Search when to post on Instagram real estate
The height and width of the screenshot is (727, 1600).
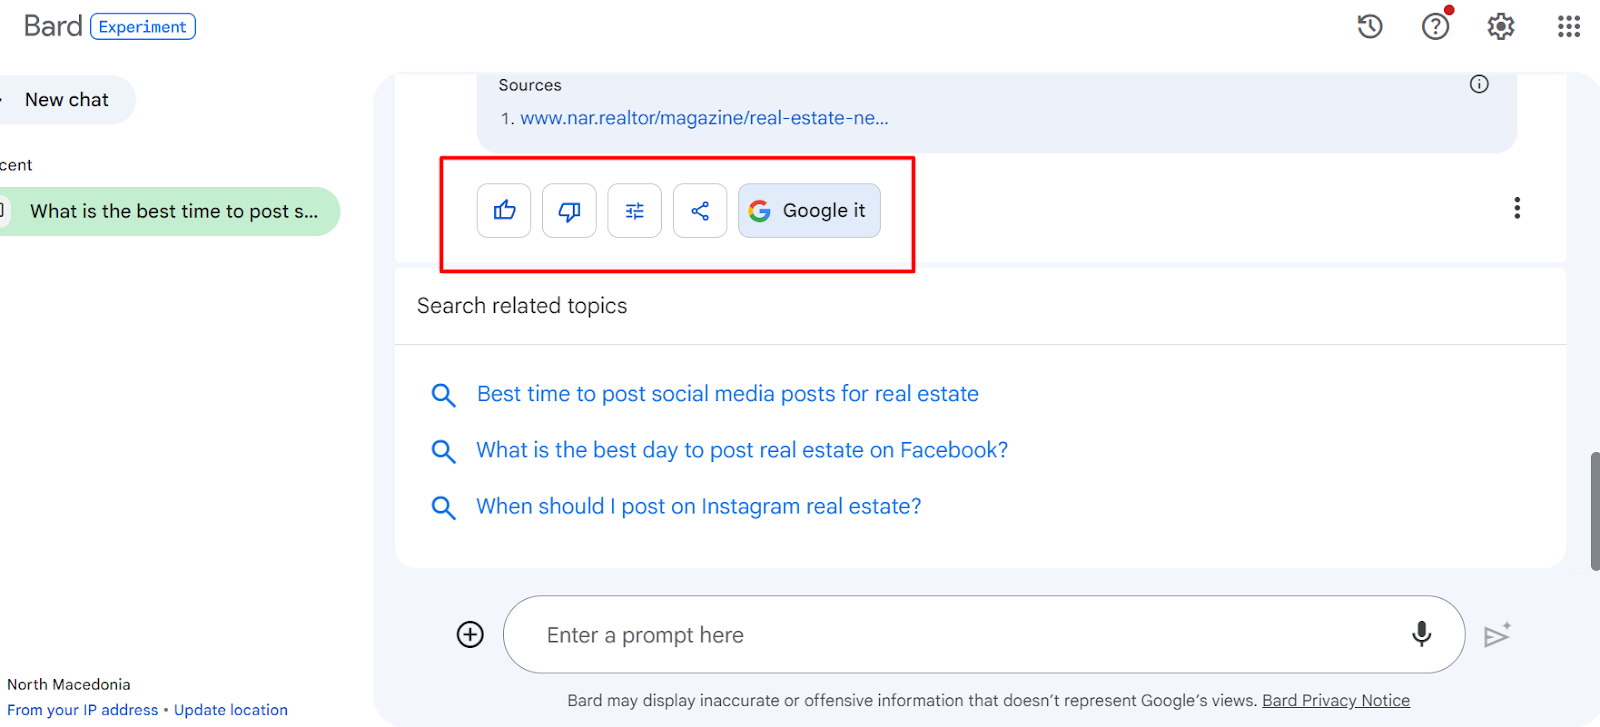pyautogui.click(x=699, y=506)
